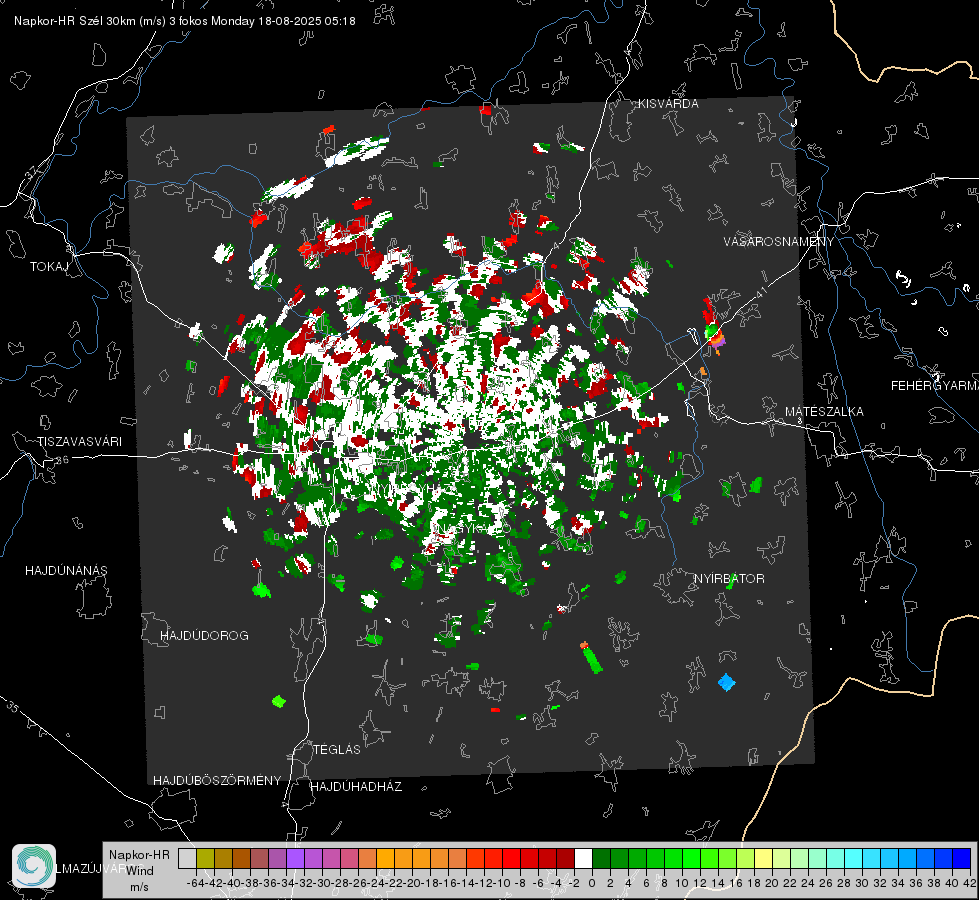Screen dimensions: 979x900
Task: Click the white swatch in the wind legend
Action: [583, 858]
